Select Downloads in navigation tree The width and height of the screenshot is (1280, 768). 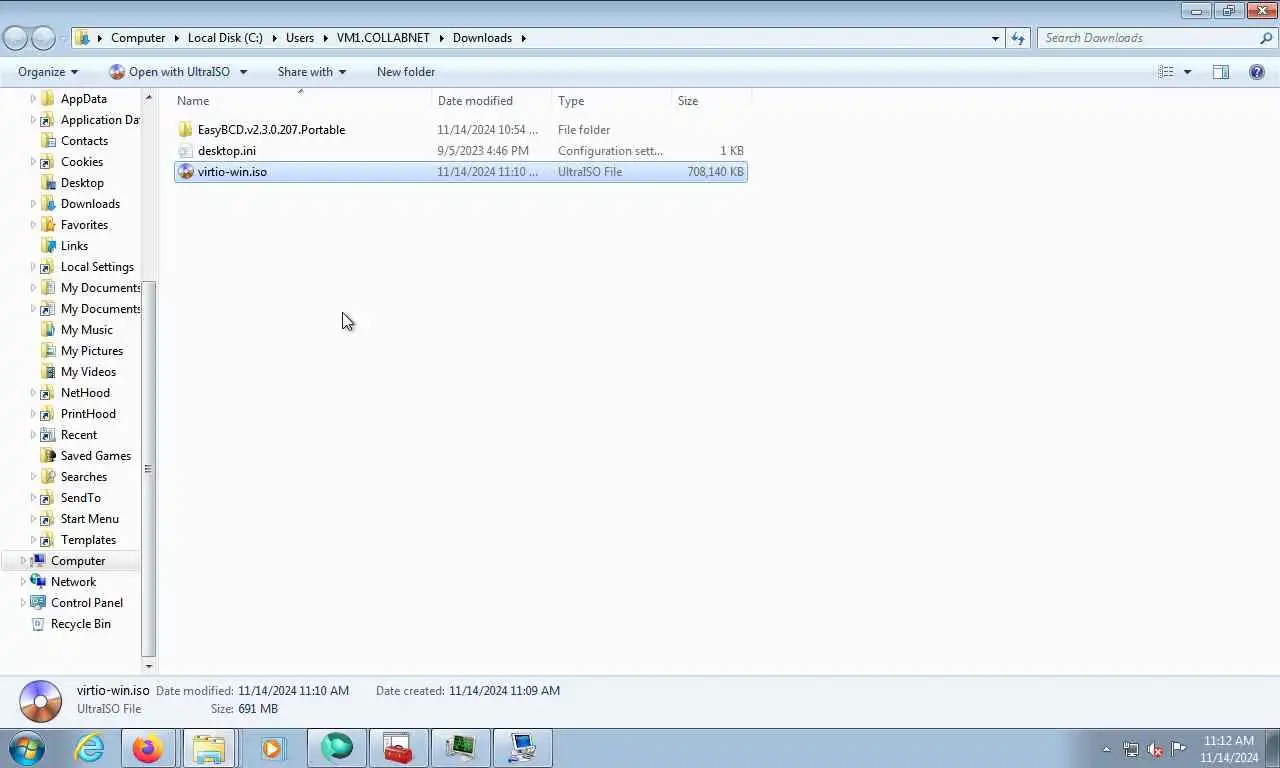pos(90,204)
